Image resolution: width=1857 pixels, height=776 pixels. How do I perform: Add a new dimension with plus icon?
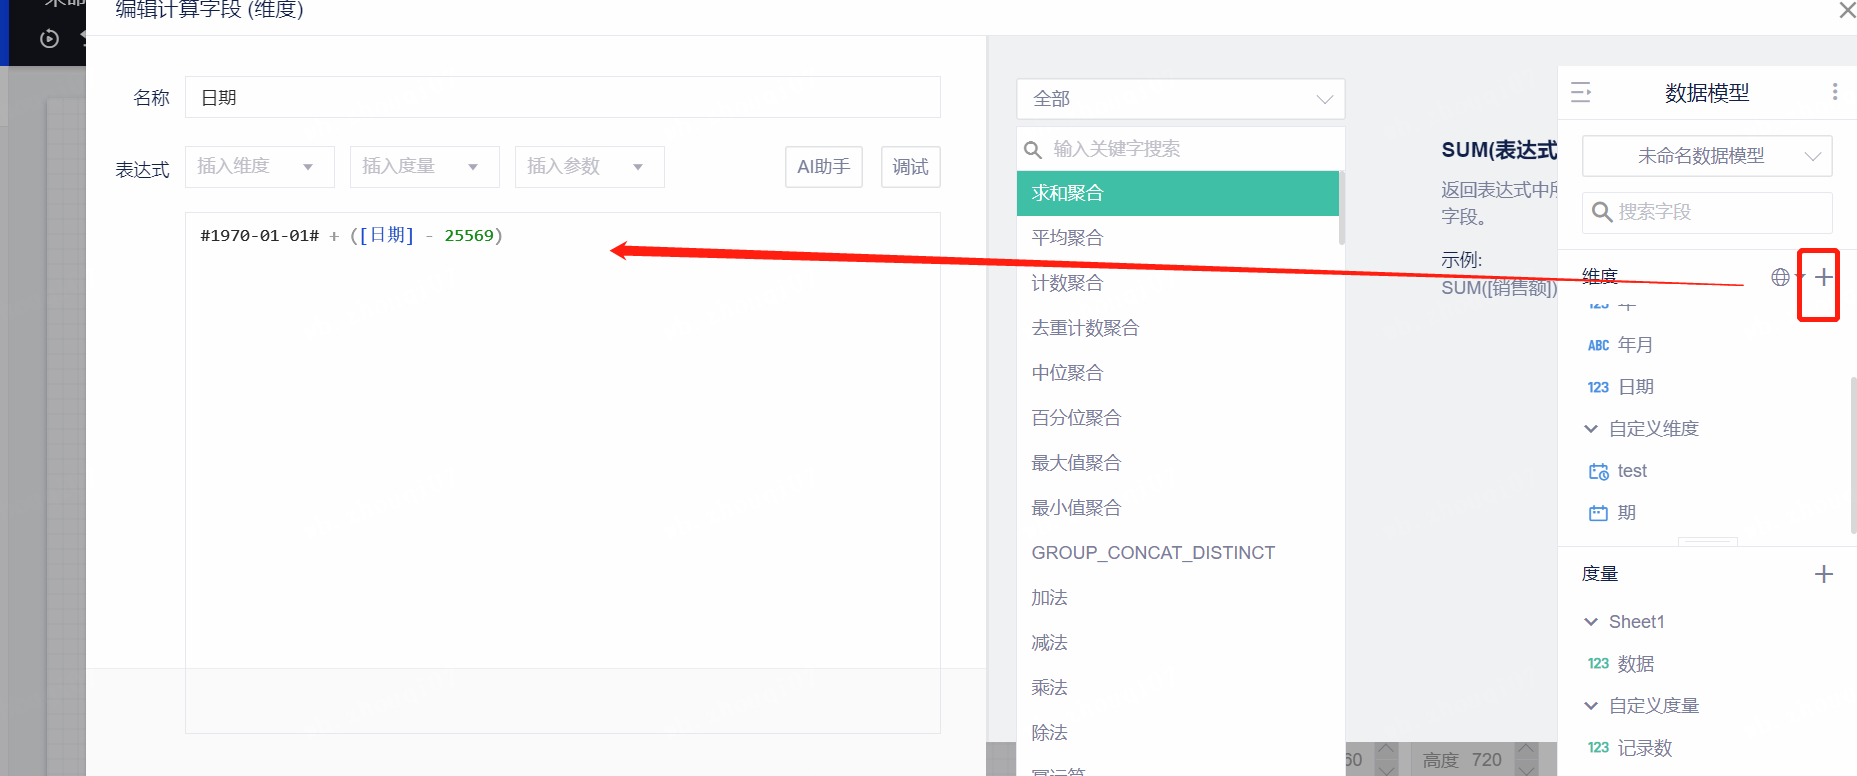click(x=1824, y=277)
